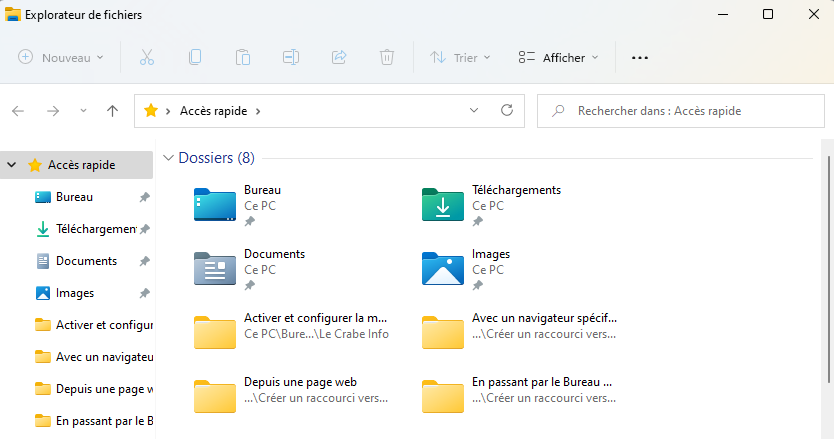Image resolution: width=834 pixels, height=439 pixels.
Task: Go forward with the right arrow
Action: coord(53,111)
